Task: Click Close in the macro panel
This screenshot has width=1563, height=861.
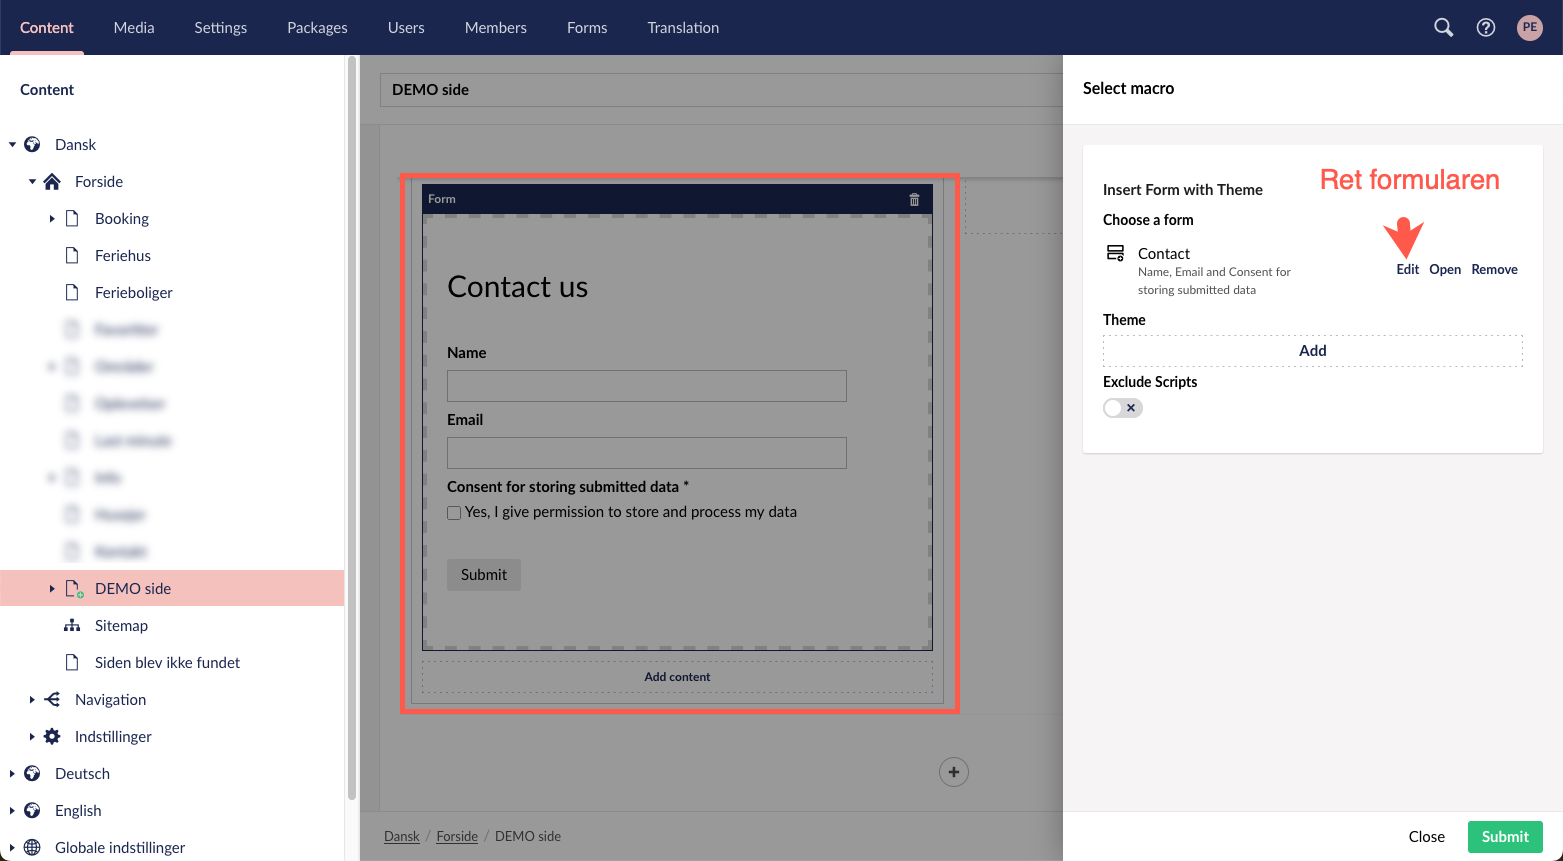Action: click(1427, 836)
